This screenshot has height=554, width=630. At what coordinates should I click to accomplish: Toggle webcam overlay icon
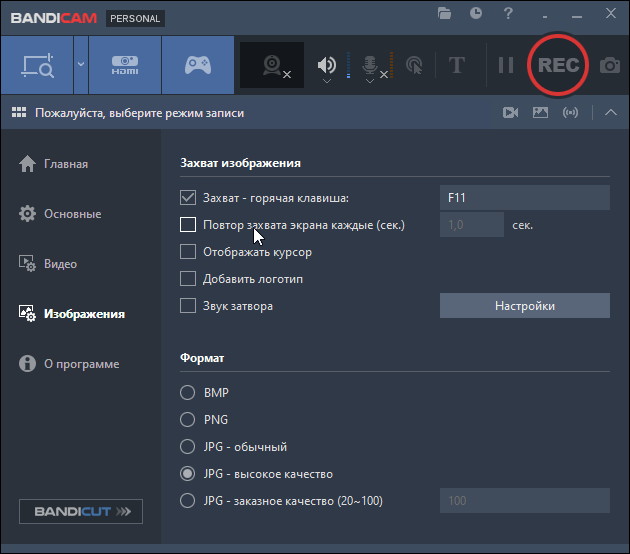pos(272,65)
